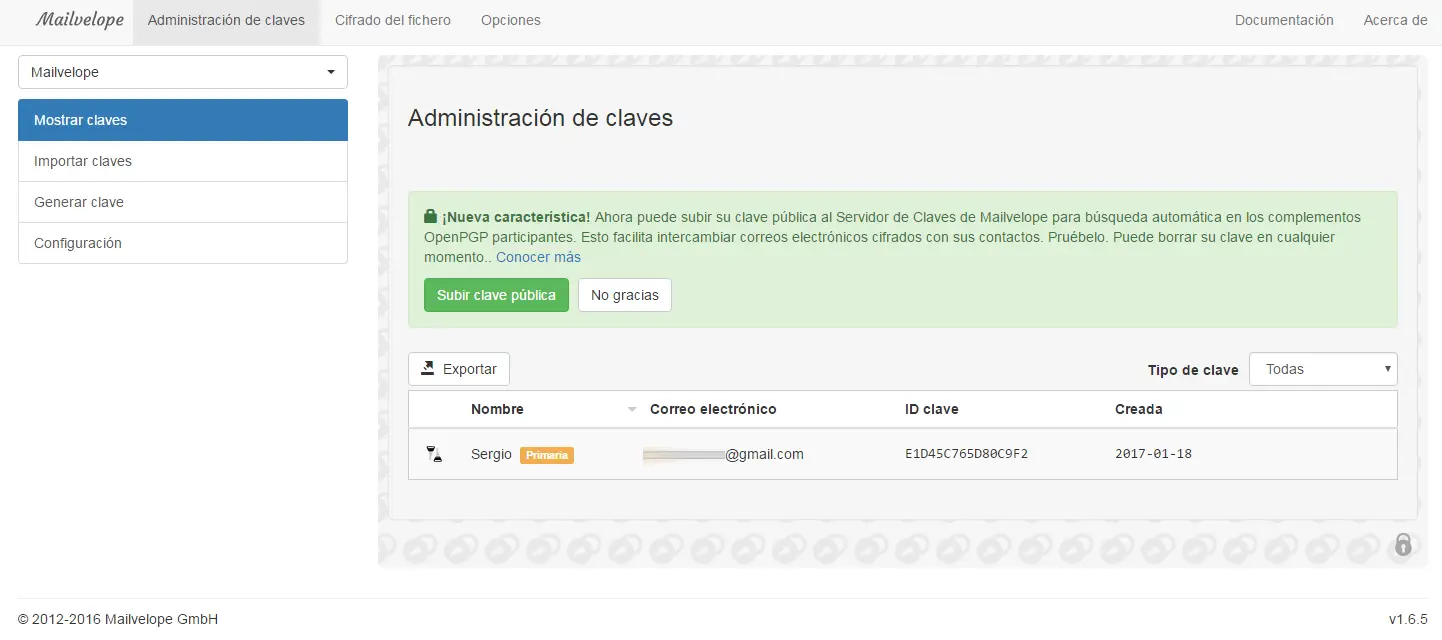Click the creation date 2017-01-18
This screenshot has height=640, width=1442.
(1153, 454)
